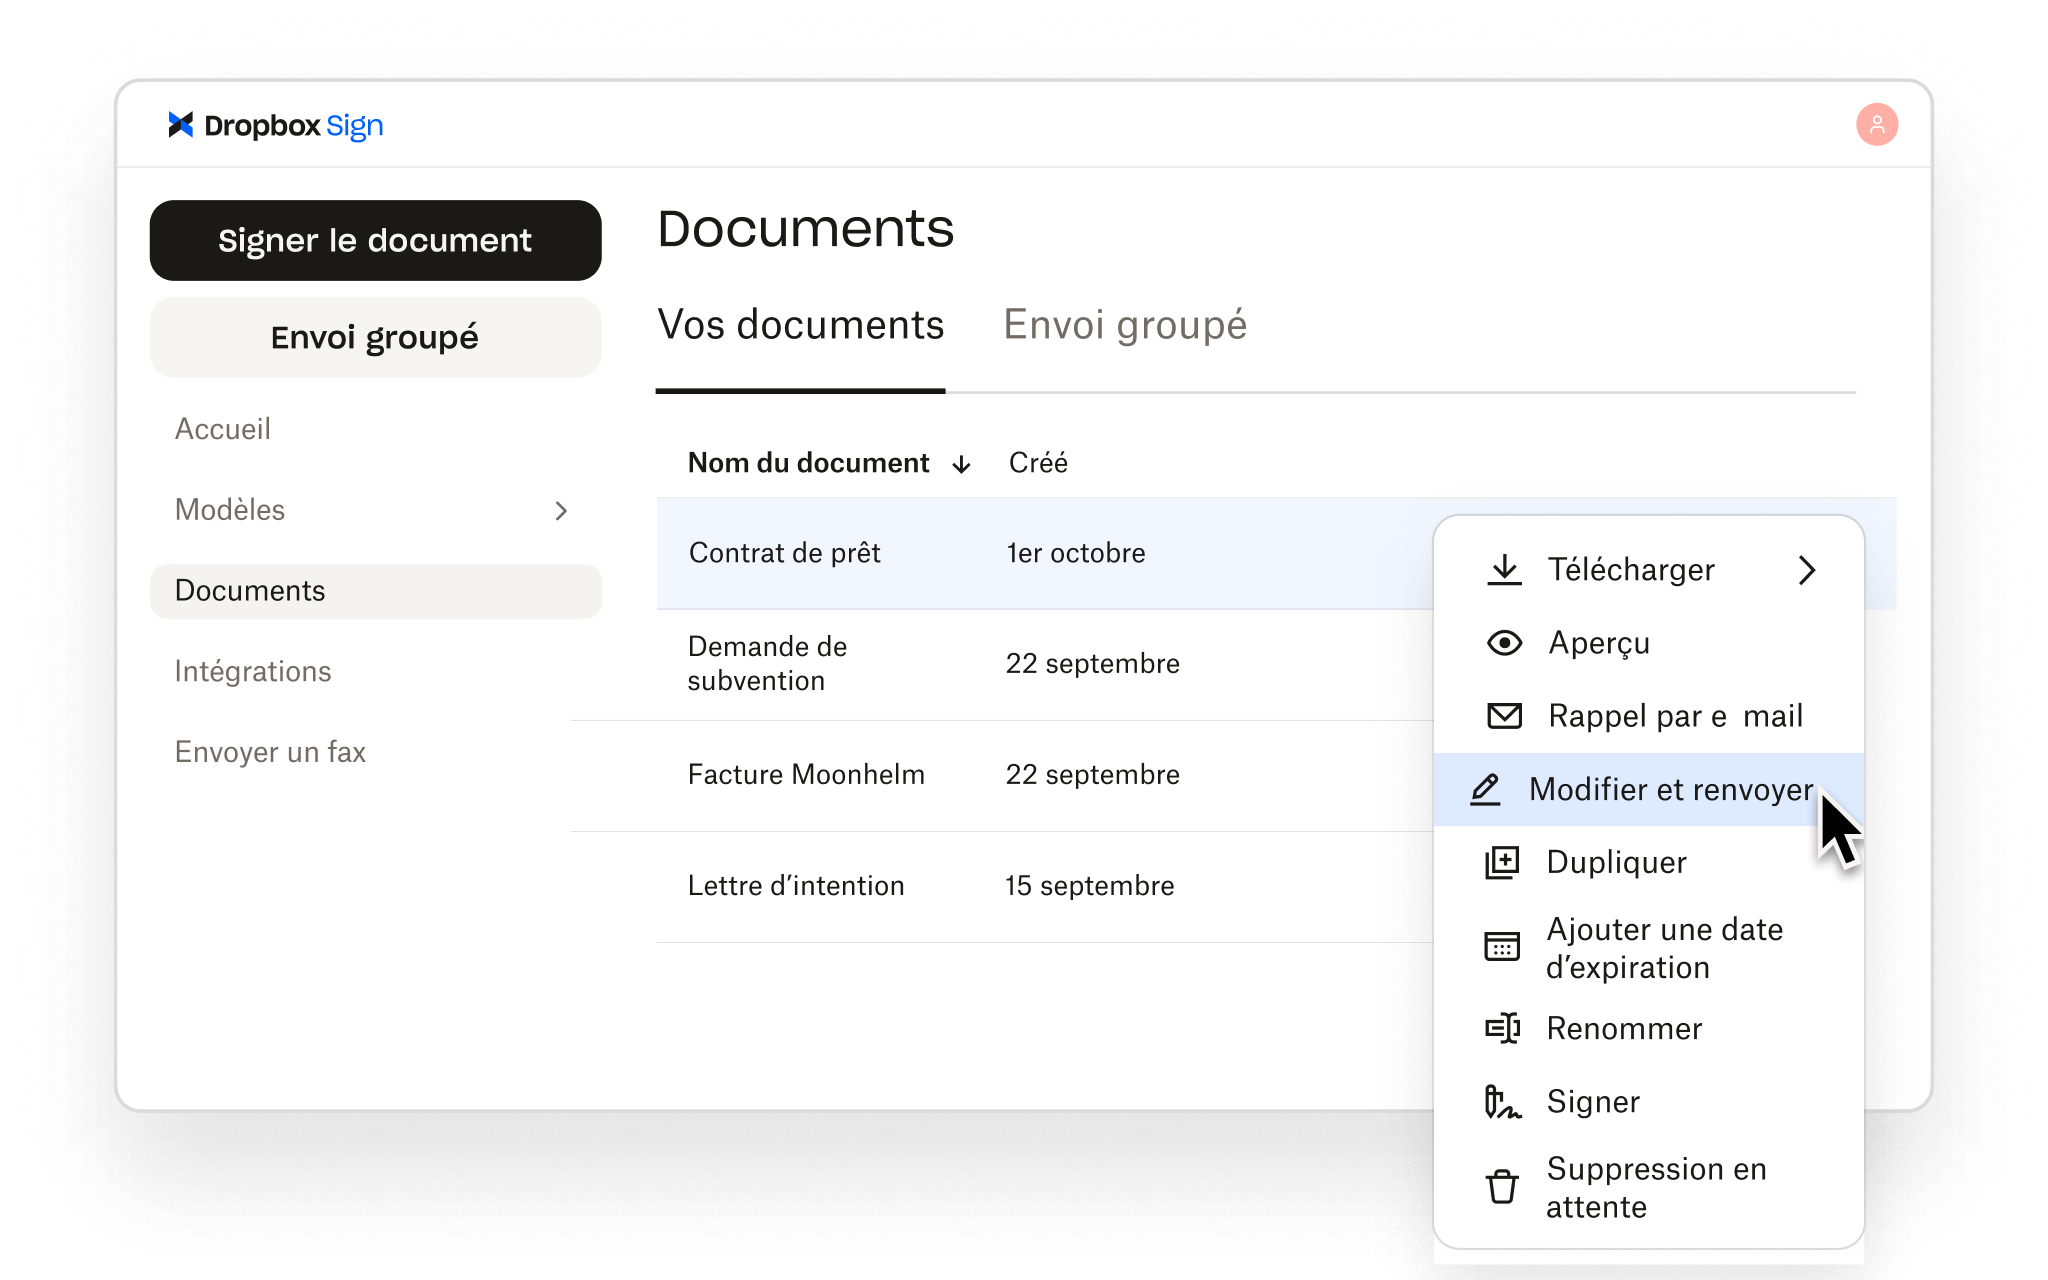This screenshot has height=1280, width=2048.
Task: Select the Facture Moonhelm document
Action: click(806, 775)
